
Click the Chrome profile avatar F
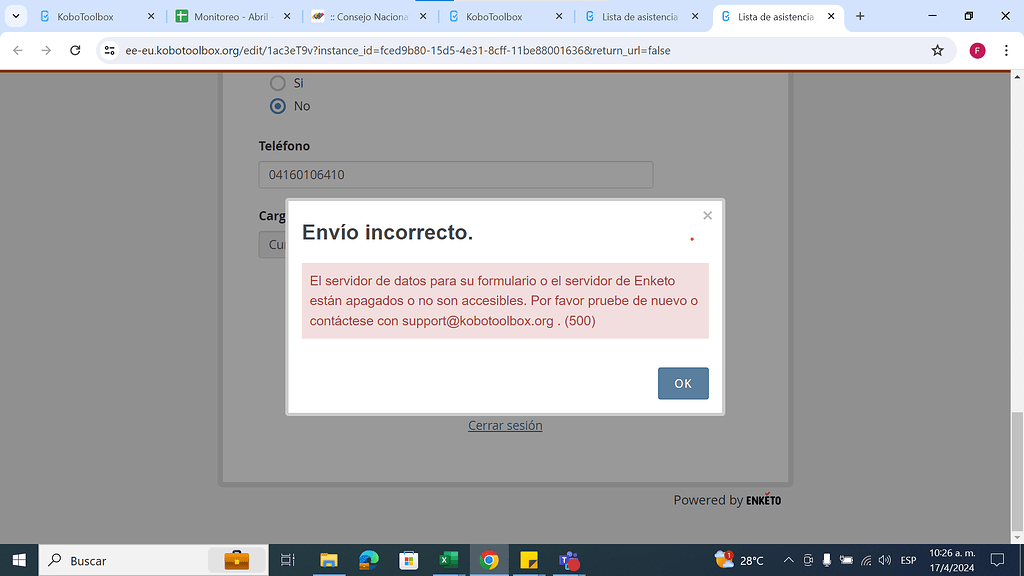click(977, 50)
